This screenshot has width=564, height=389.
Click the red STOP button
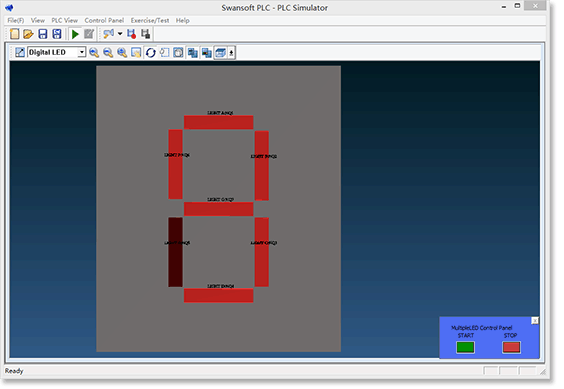pos(511,347)
